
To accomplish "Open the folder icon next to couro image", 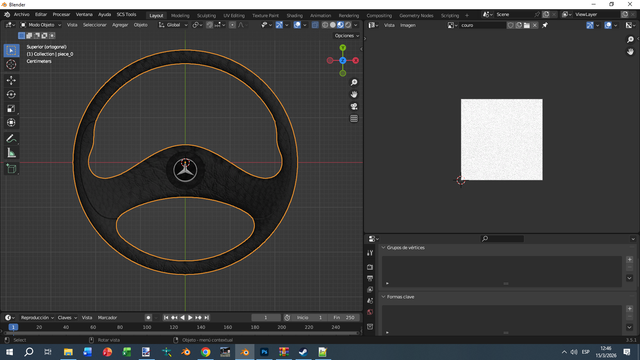I will [527, 25].
